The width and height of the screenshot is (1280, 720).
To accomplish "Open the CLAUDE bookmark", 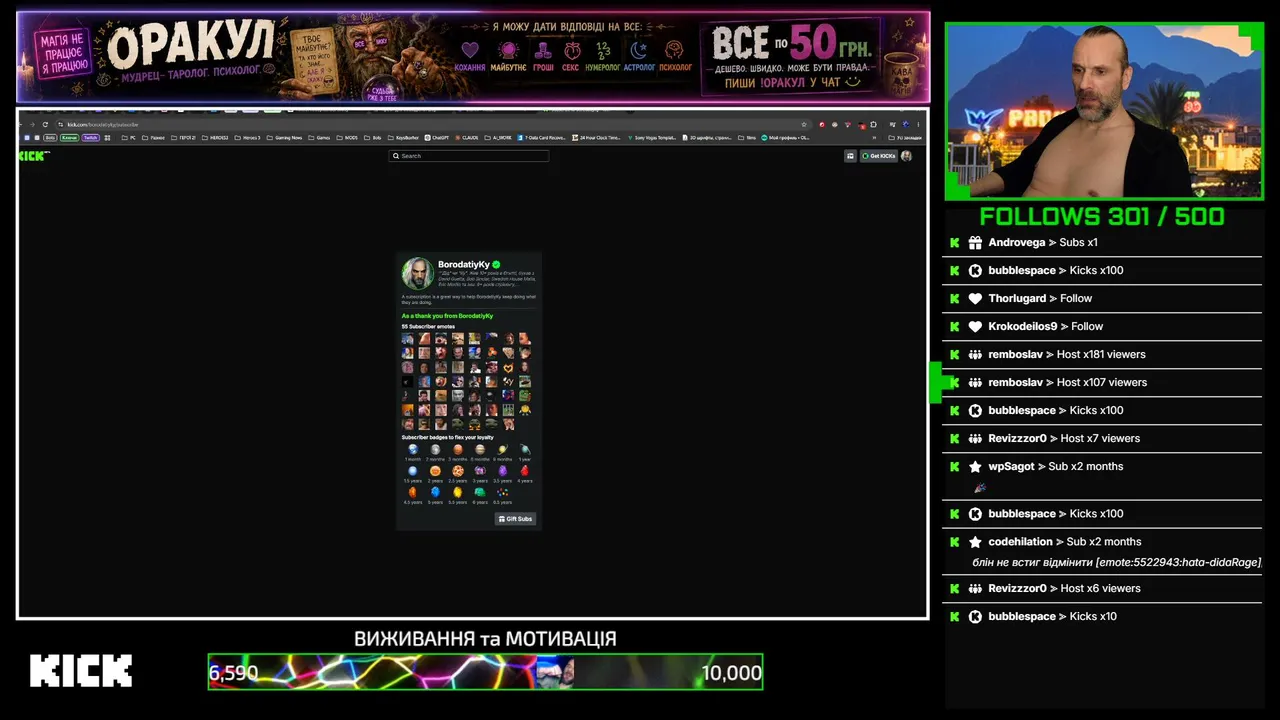I will coord(467,138).
